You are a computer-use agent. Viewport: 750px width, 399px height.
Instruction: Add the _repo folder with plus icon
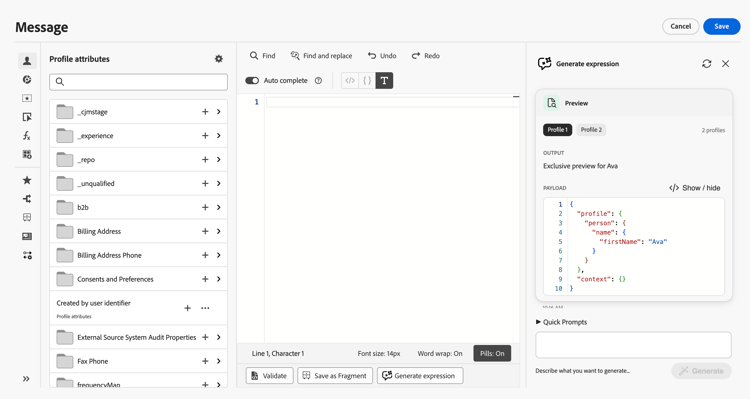pyautogui.click(x=205, y=159)
